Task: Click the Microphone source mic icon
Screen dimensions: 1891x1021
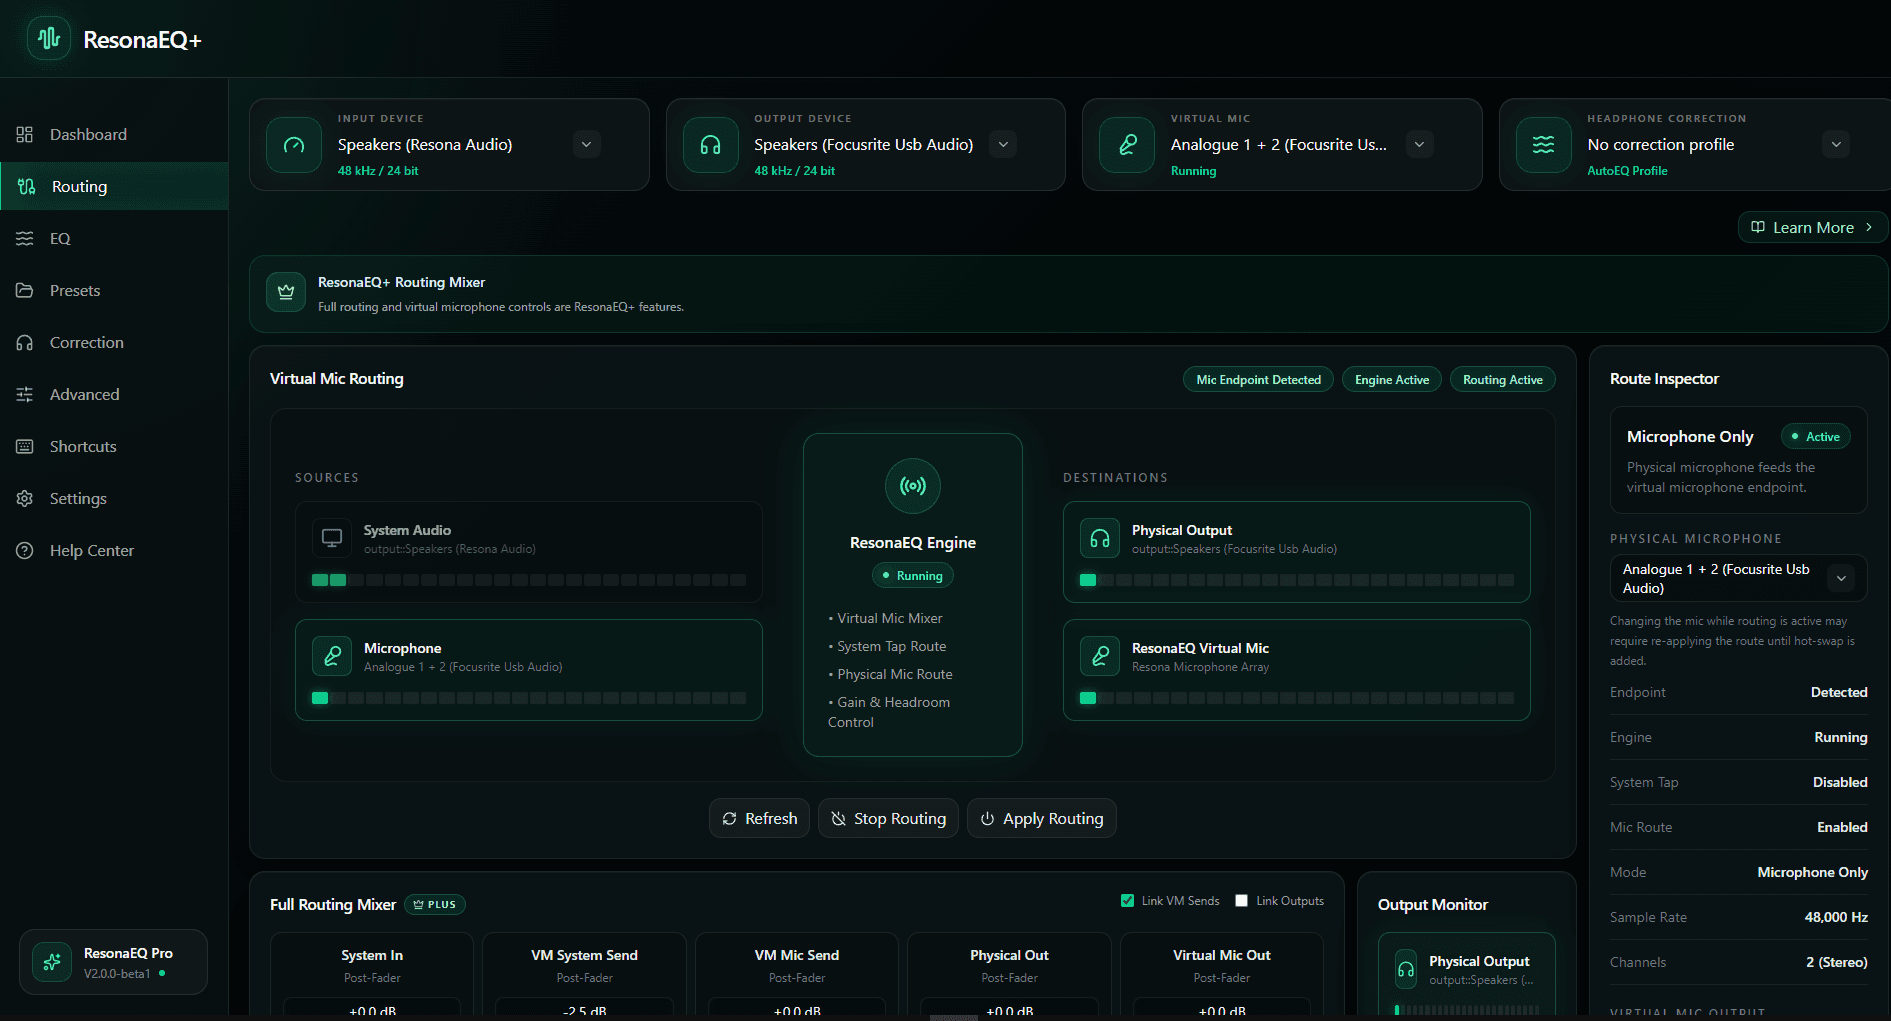Action: click(x=332, y=656)
